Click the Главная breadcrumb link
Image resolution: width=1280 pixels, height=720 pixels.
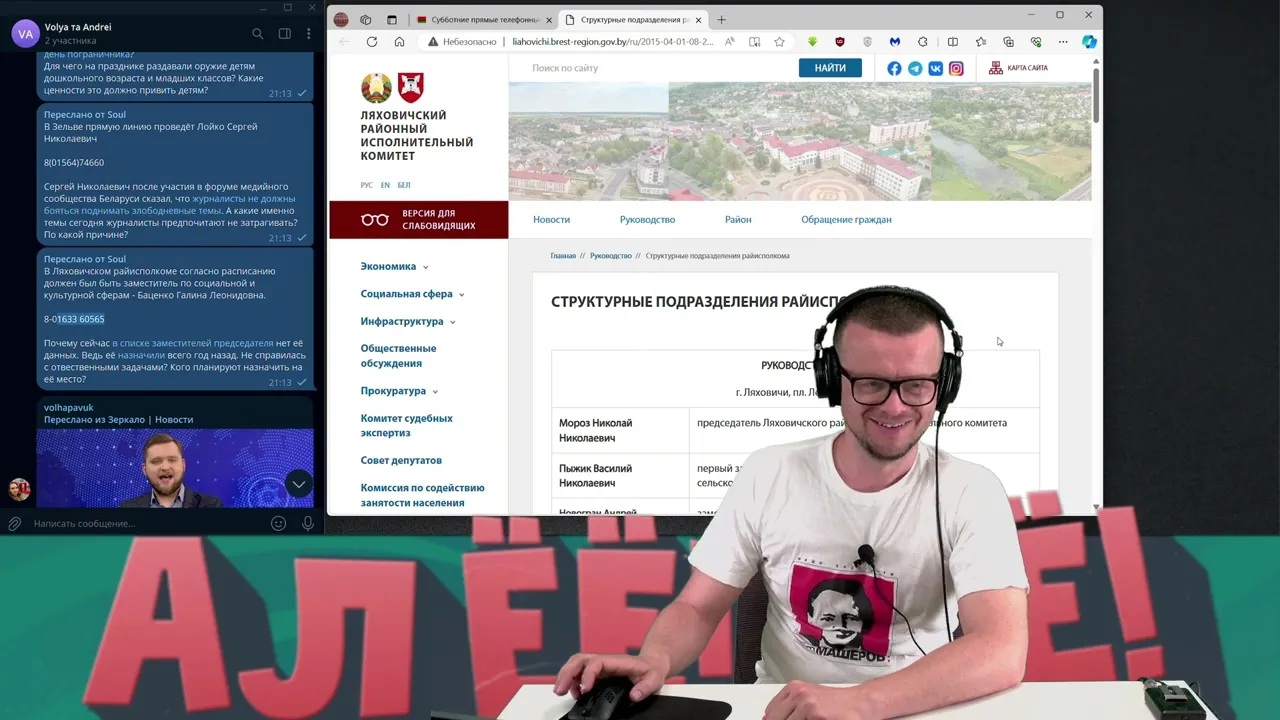tap(563, 256)
